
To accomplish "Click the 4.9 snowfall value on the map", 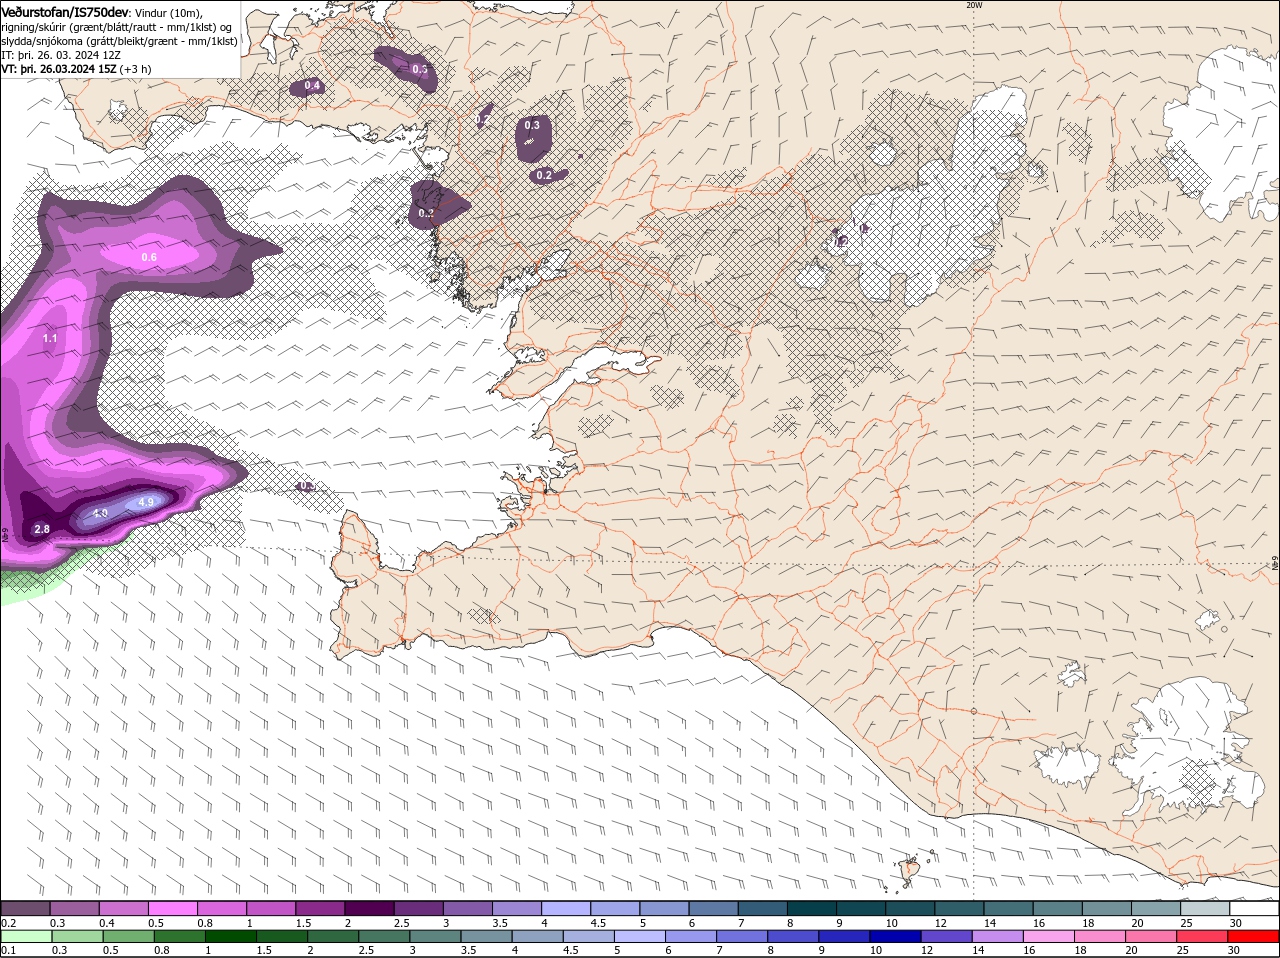I will tap(146, 502).
